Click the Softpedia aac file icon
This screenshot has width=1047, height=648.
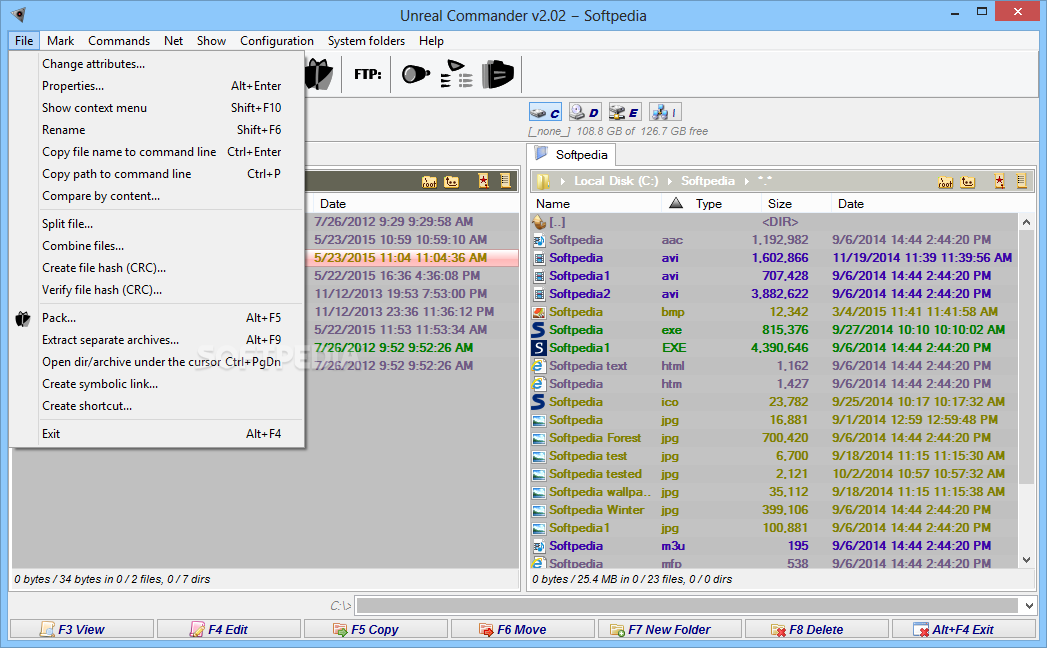click(x=538, y=240)
